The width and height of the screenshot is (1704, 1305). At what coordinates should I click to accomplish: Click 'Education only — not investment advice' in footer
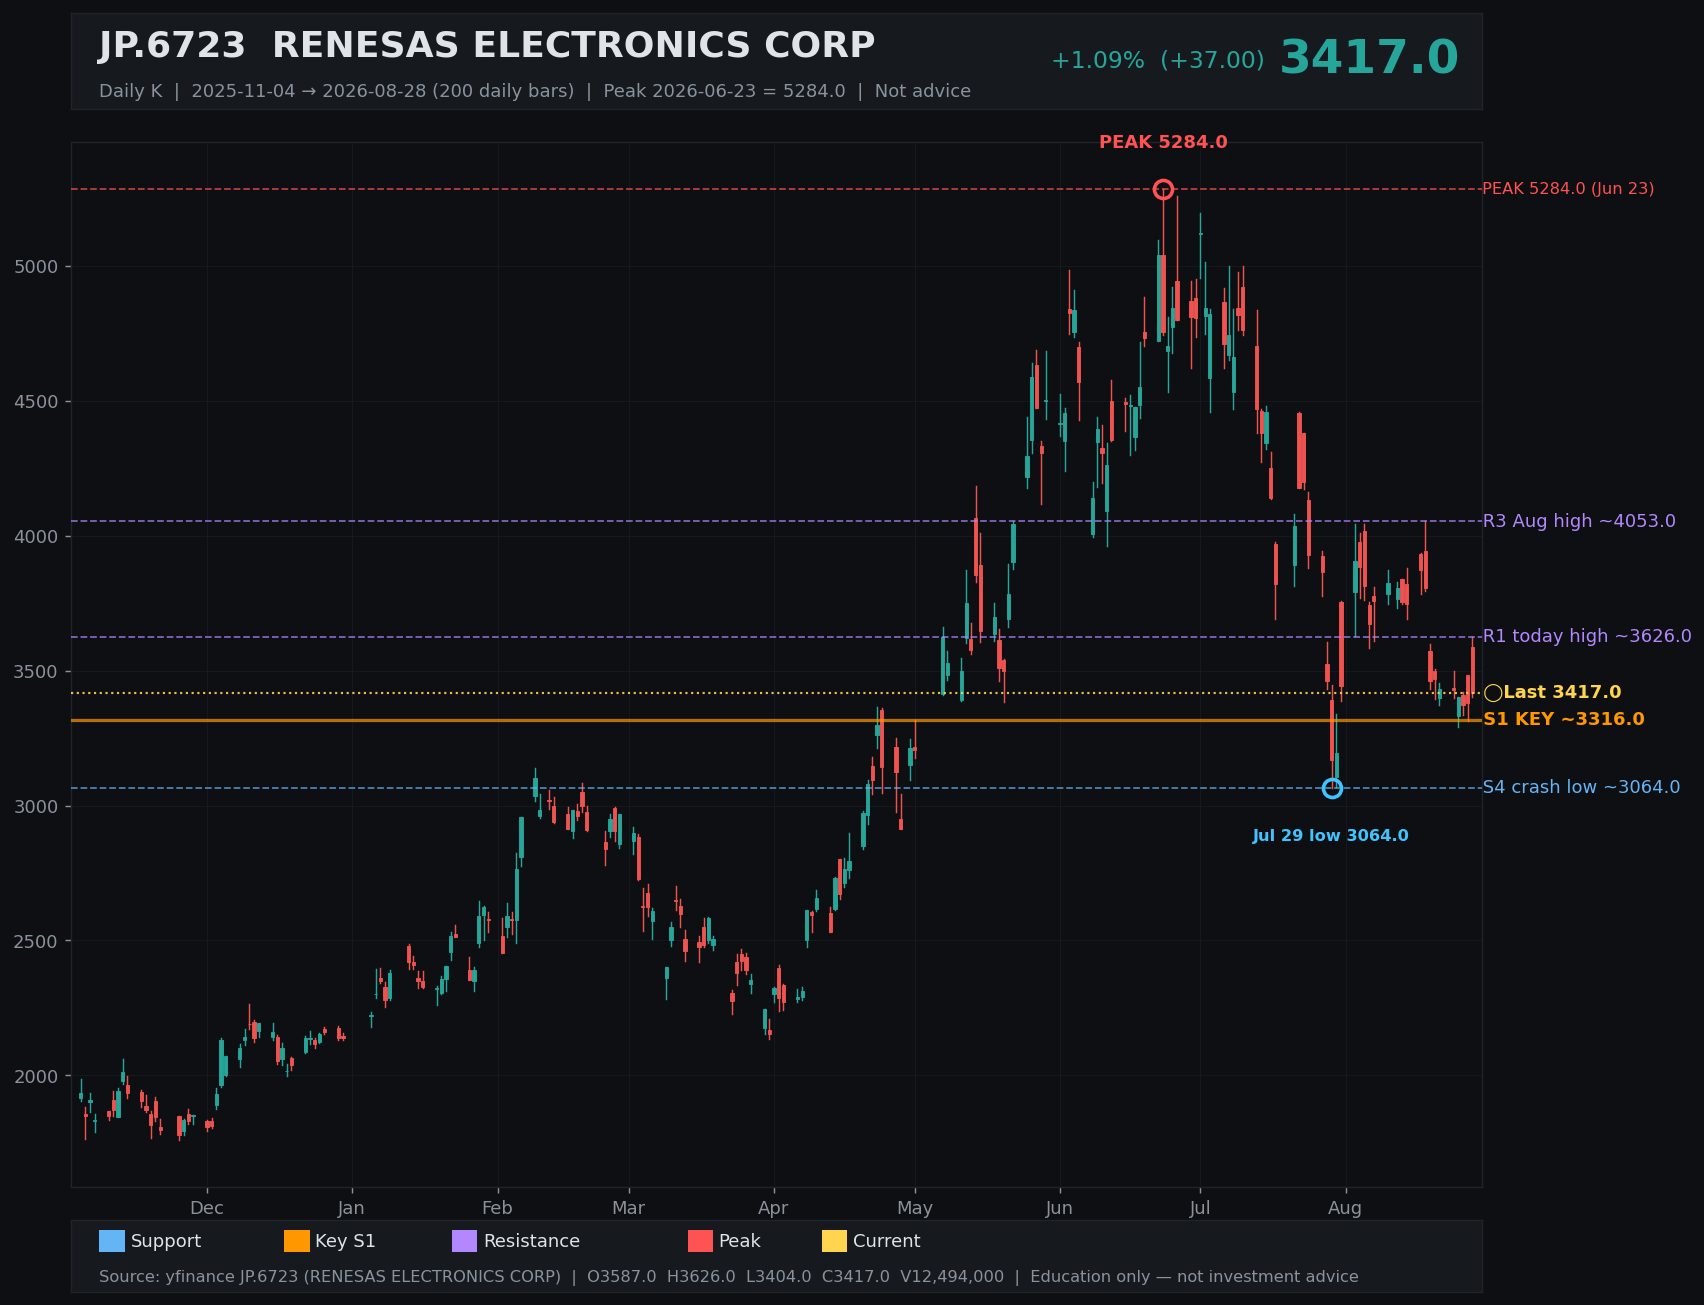click(x=1194, y=1277)
